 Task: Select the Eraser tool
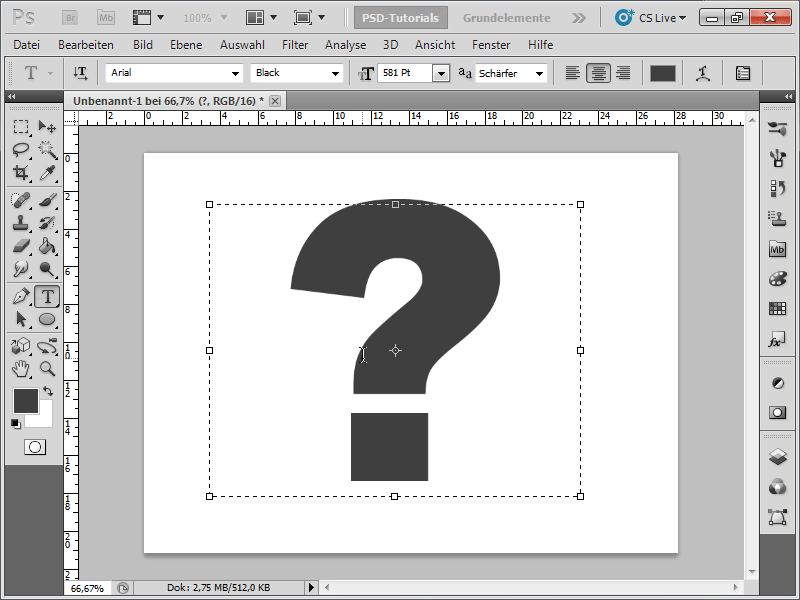coord(21,246)
